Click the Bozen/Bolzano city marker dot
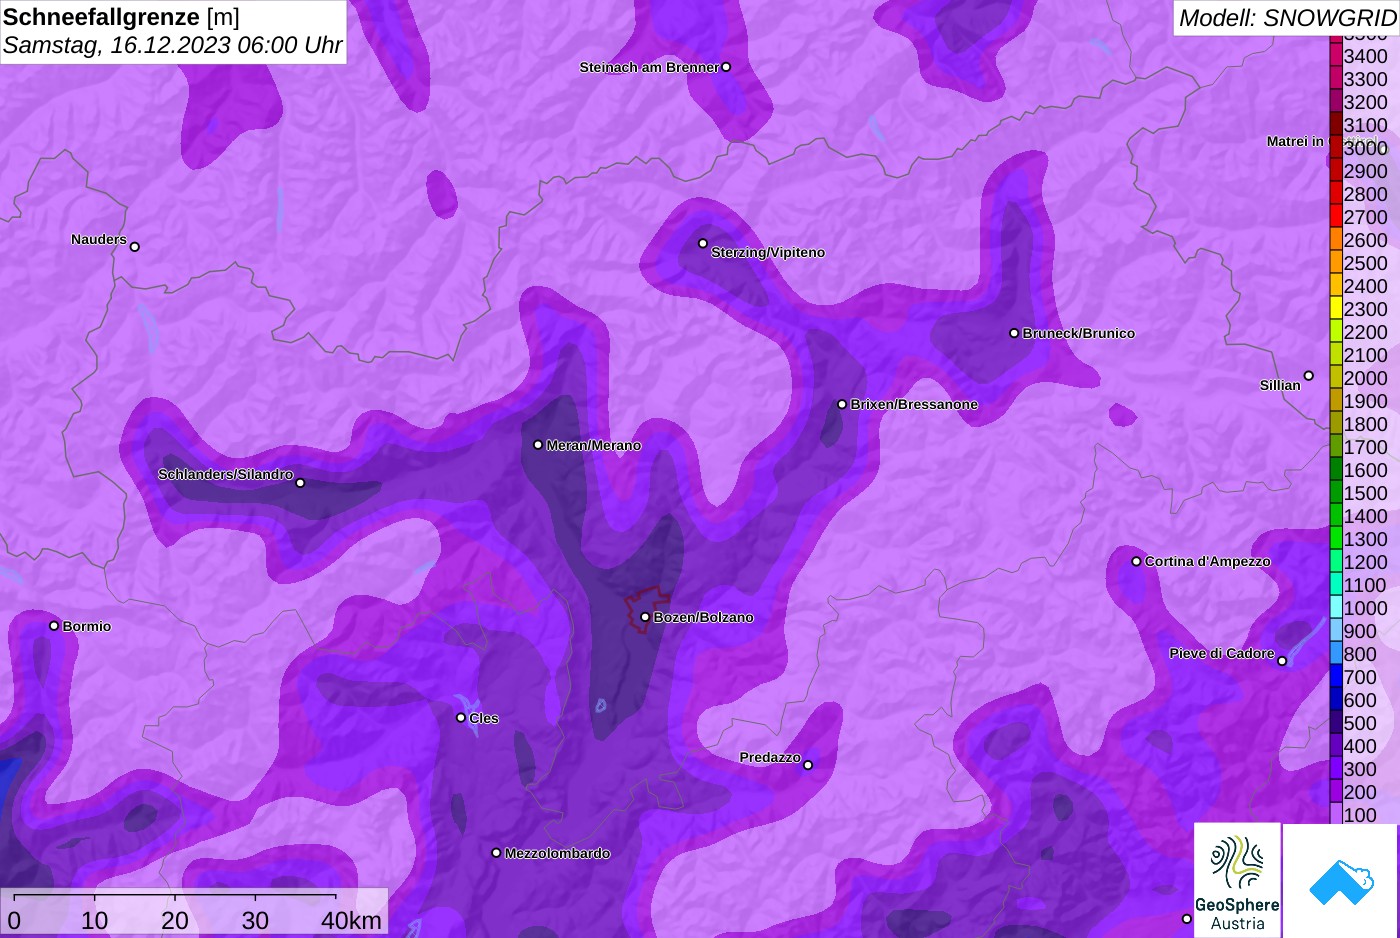 pyautogui.click(x=645, y=617)
